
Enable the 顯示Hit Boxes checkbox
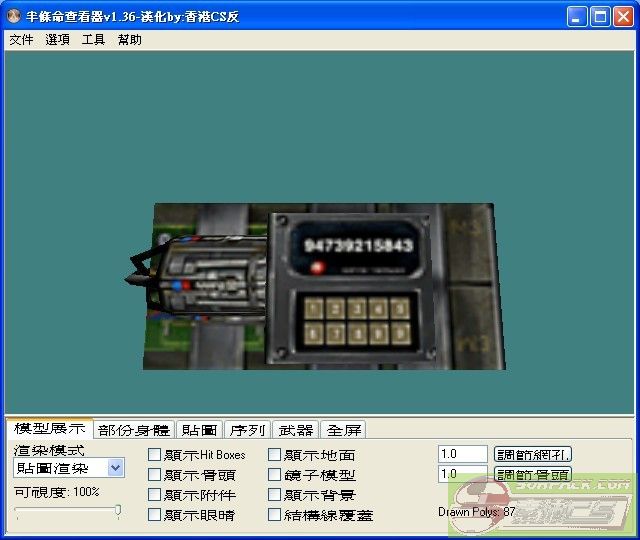pos(155,455)
